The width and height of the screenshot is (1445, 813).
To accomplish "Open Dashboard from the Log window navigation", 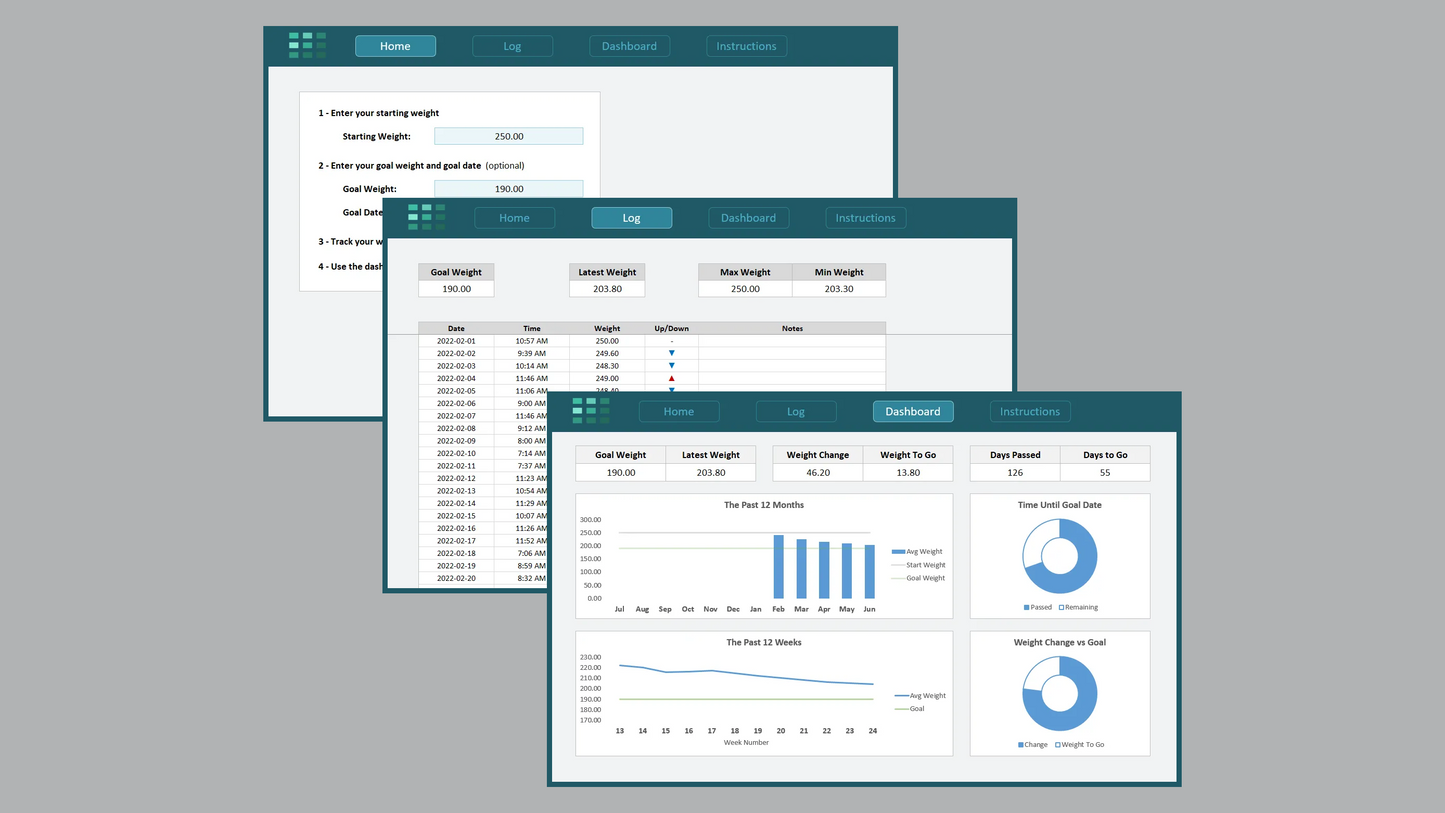I will tap(748, 218).
